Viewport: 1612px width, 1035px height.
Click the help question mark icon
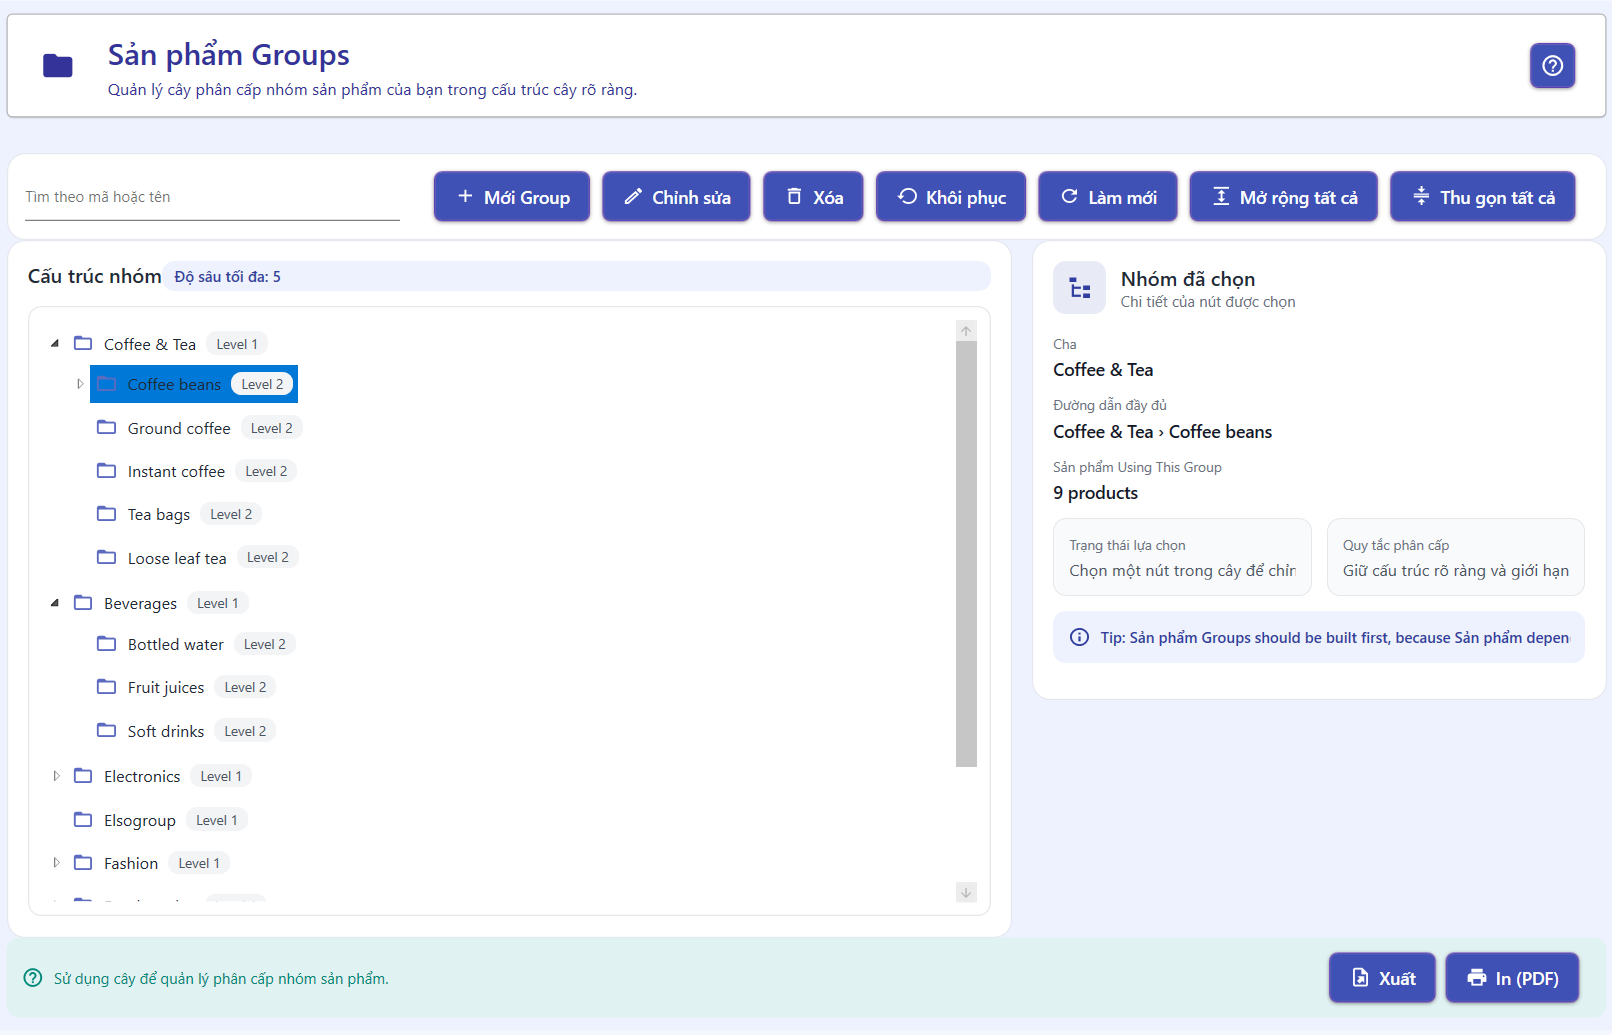[x=1552, y=66]
